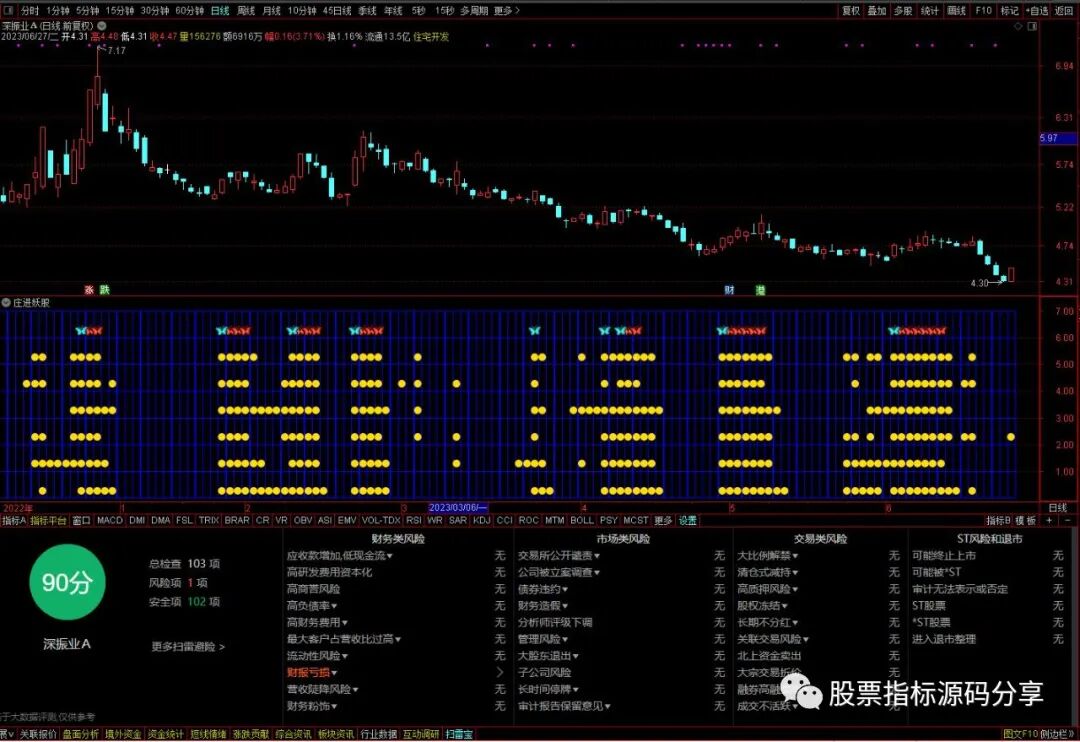Viewport: 1080px width, 742px height.
Task: Select the RSI indicator
Action: pyautogui.click(x=414, y=521)
